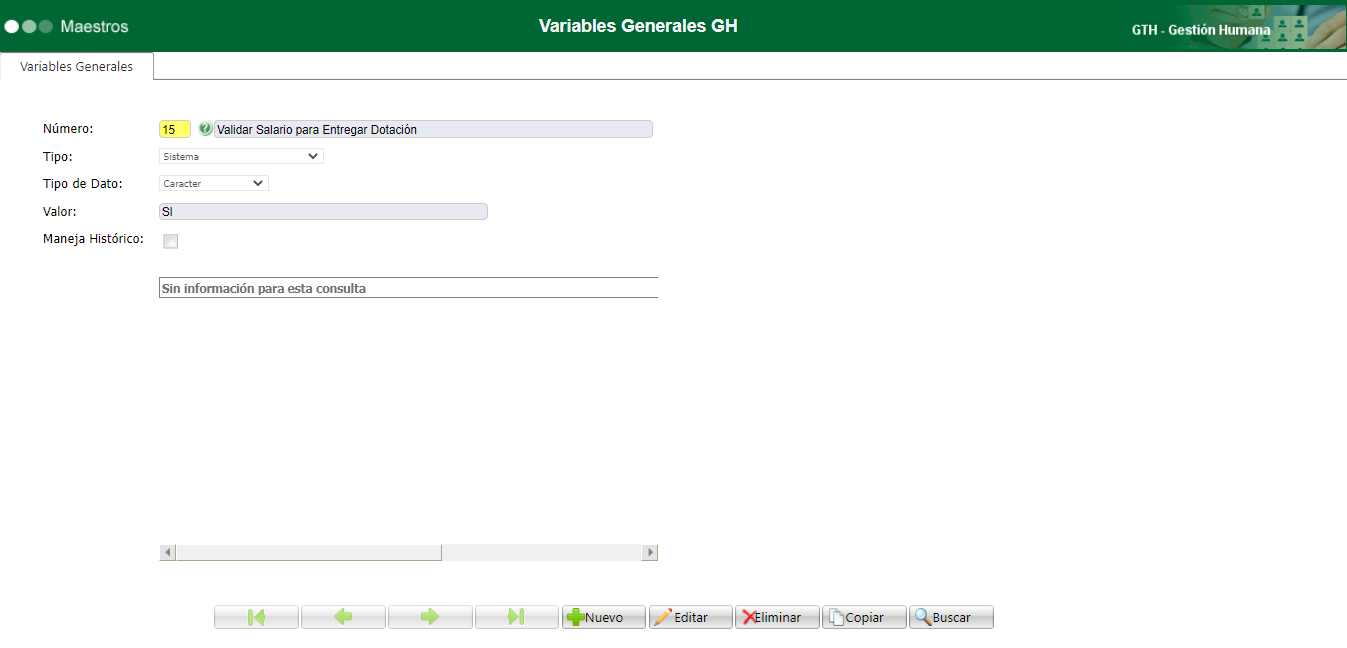Select the Variables Generales tab
Viewport: 1347px width, 648px height.
tap(76, 66)
